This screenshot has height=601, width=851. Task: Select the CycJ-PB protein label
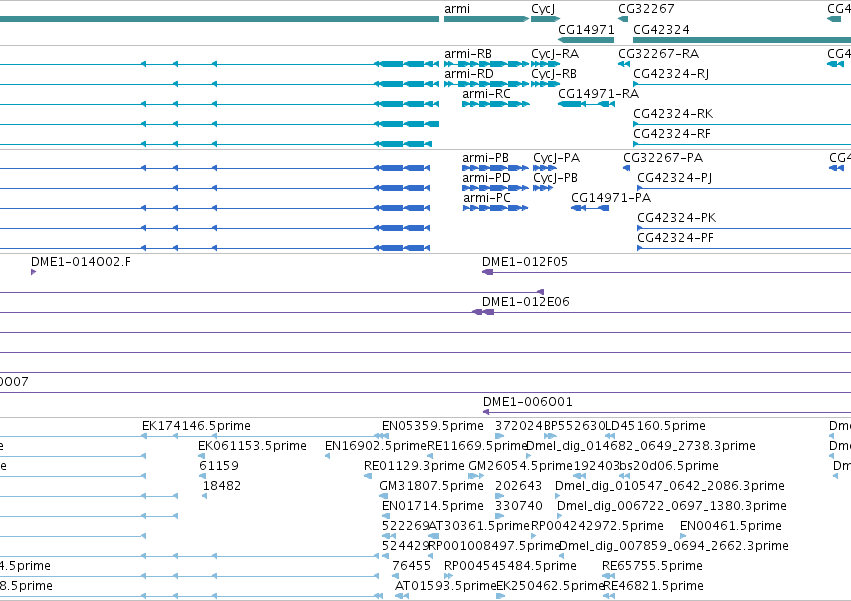[x=556, y=178]
